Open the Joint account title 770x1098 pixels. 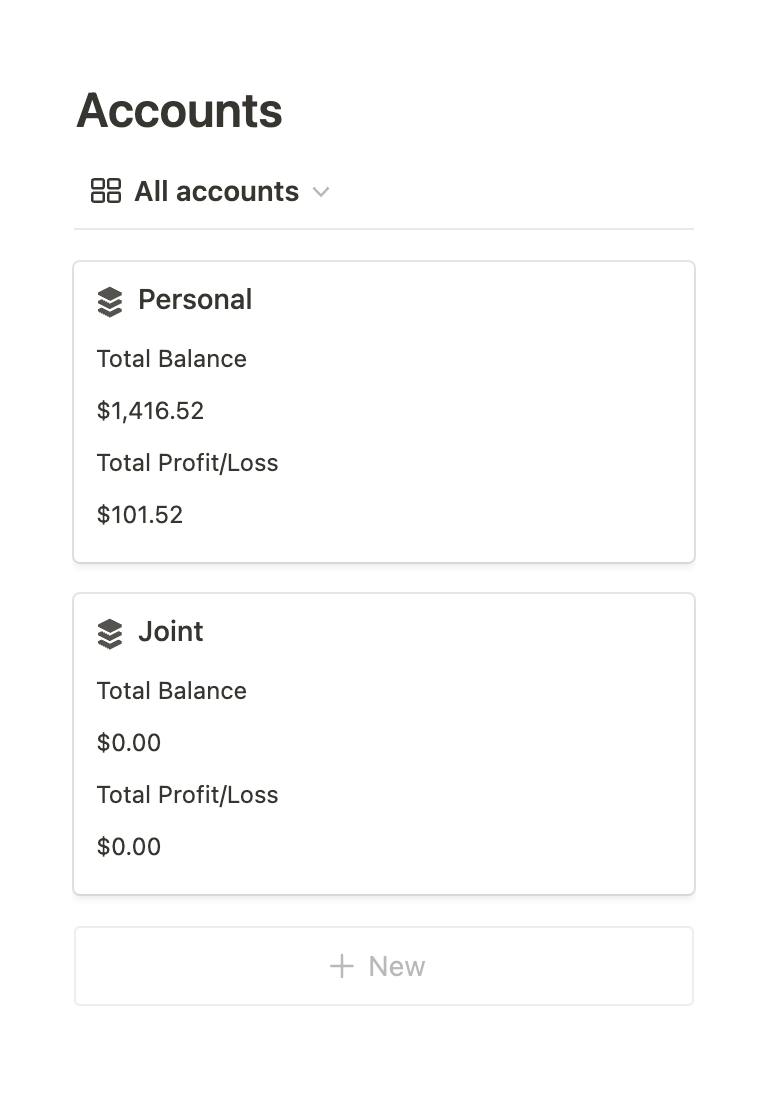click(x=171, y=632)
